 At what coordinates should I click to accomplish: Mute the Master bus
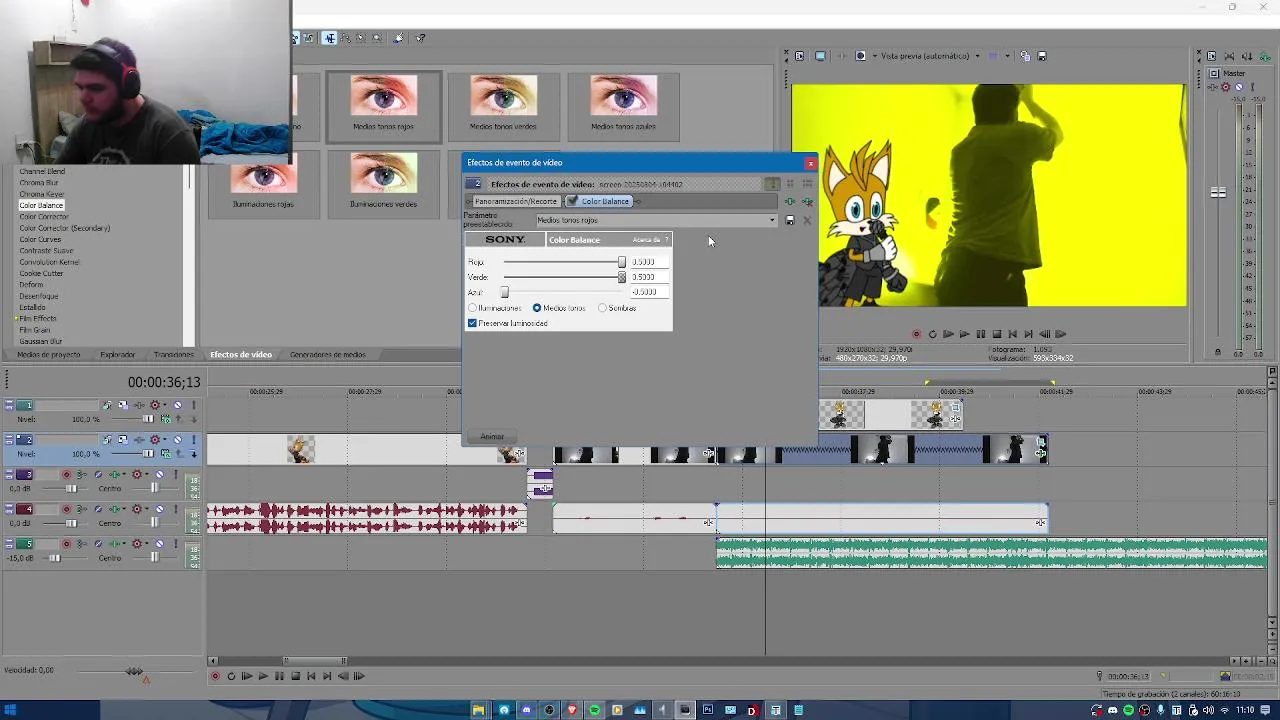pyautogui.click(x=1239, y=87)
